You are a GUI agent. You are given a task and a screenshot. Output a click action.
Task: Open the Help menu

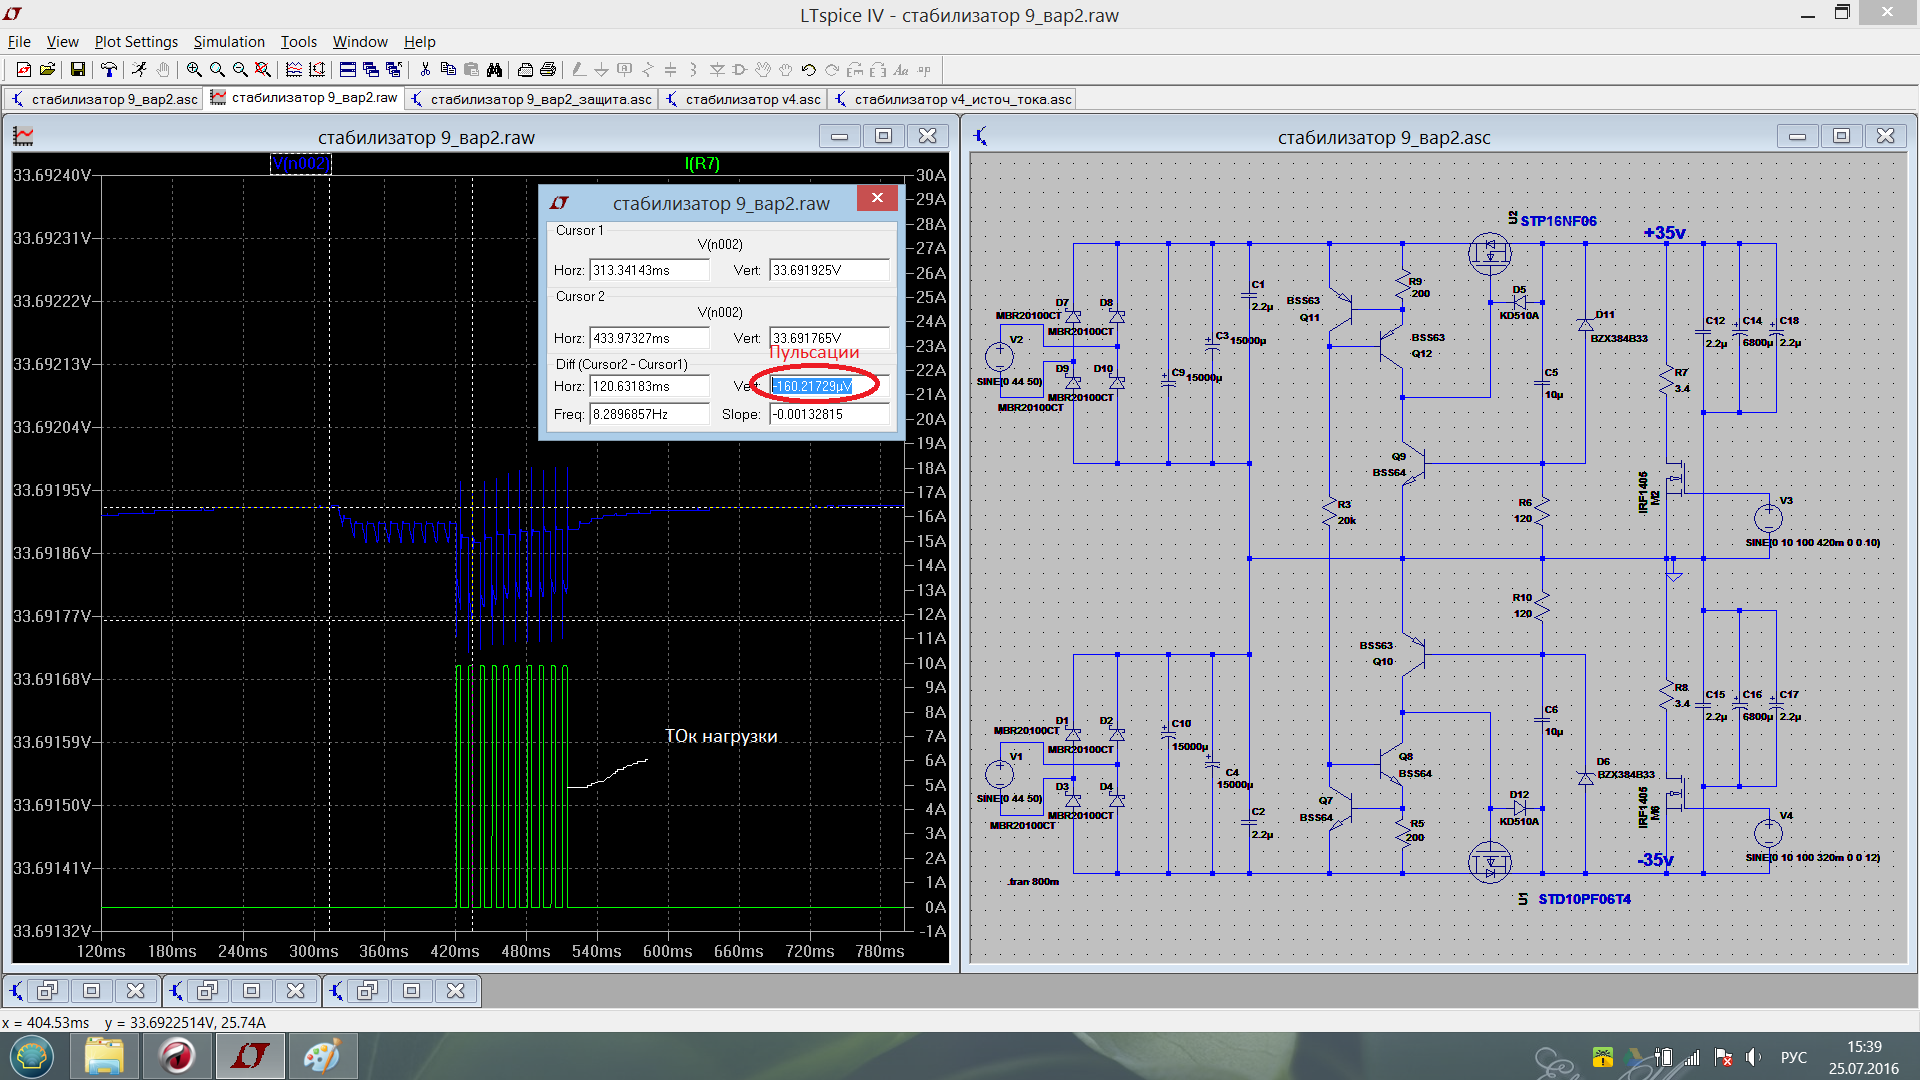[419, 42]
